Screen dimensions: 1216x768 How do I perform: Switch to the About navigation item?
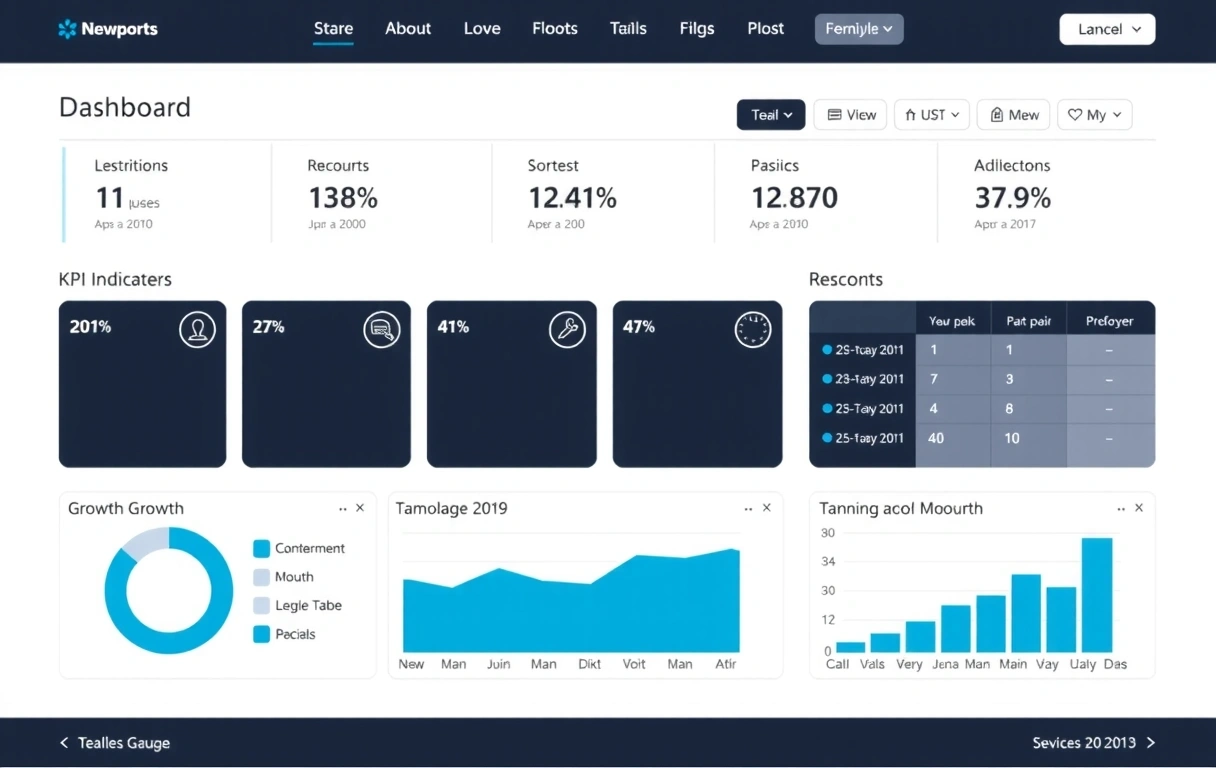(x=408, y=28)
